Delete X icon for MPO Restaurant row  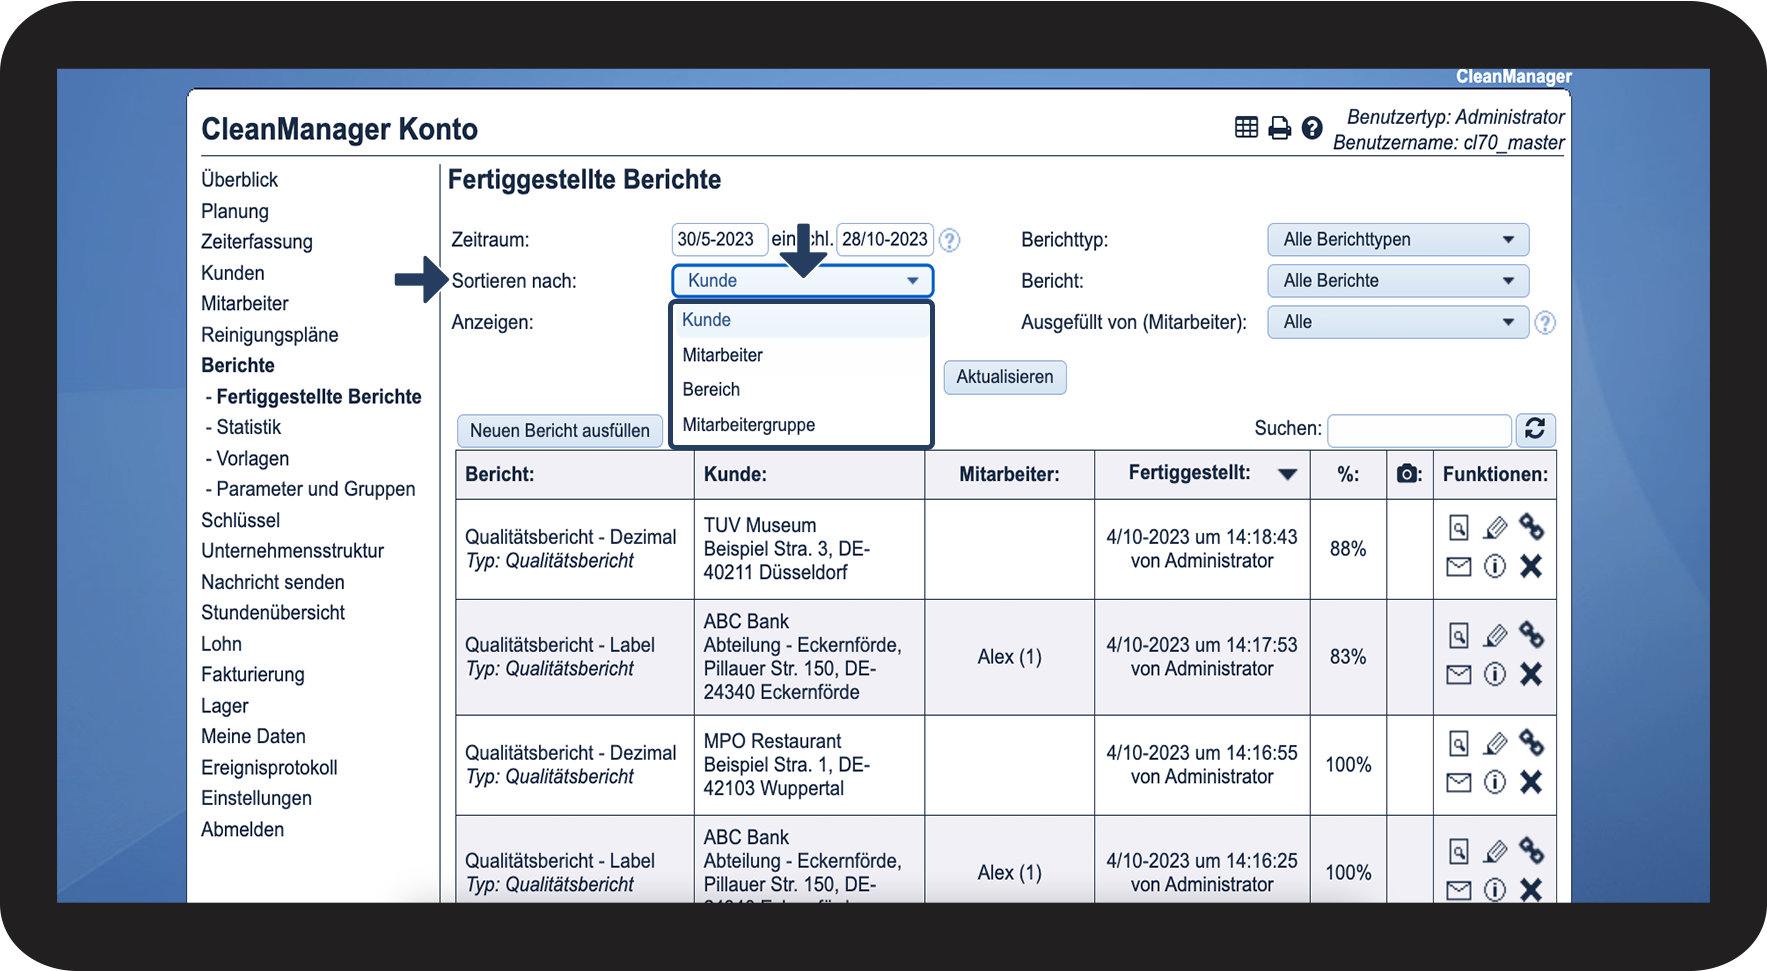(1531, 782)
